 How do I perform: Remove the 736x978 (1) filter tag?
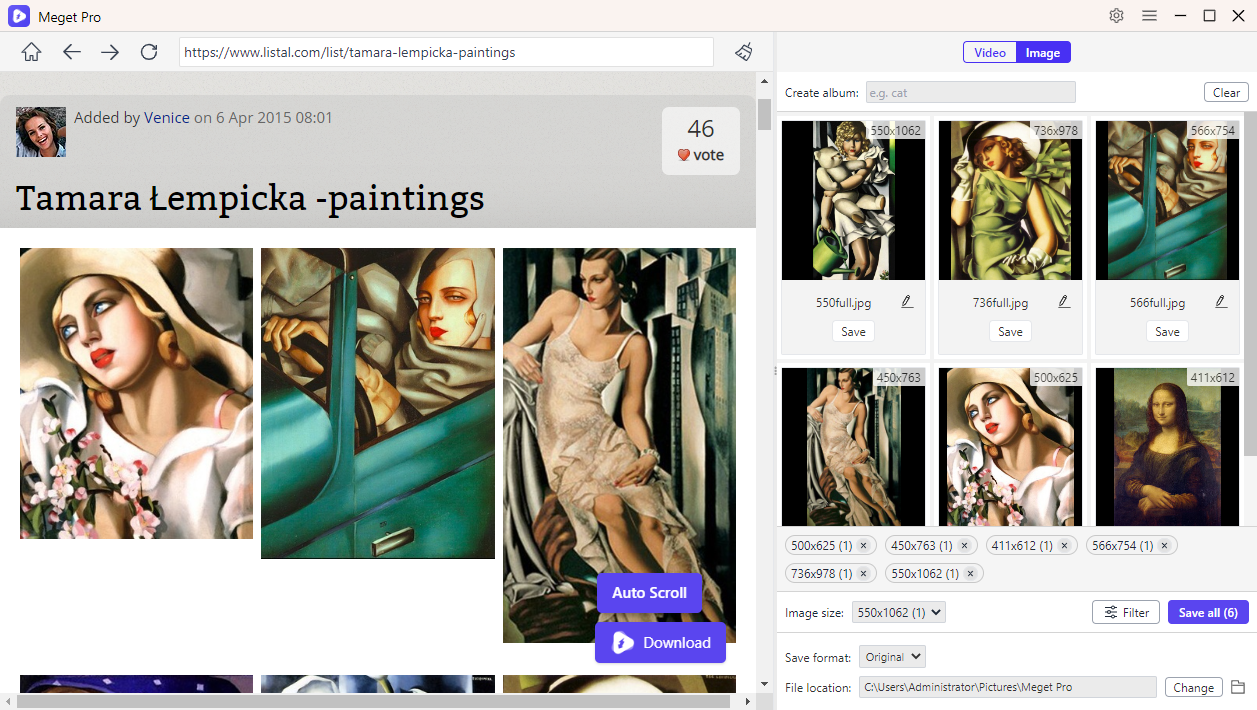pyautogui.click(x=862, y=573)
